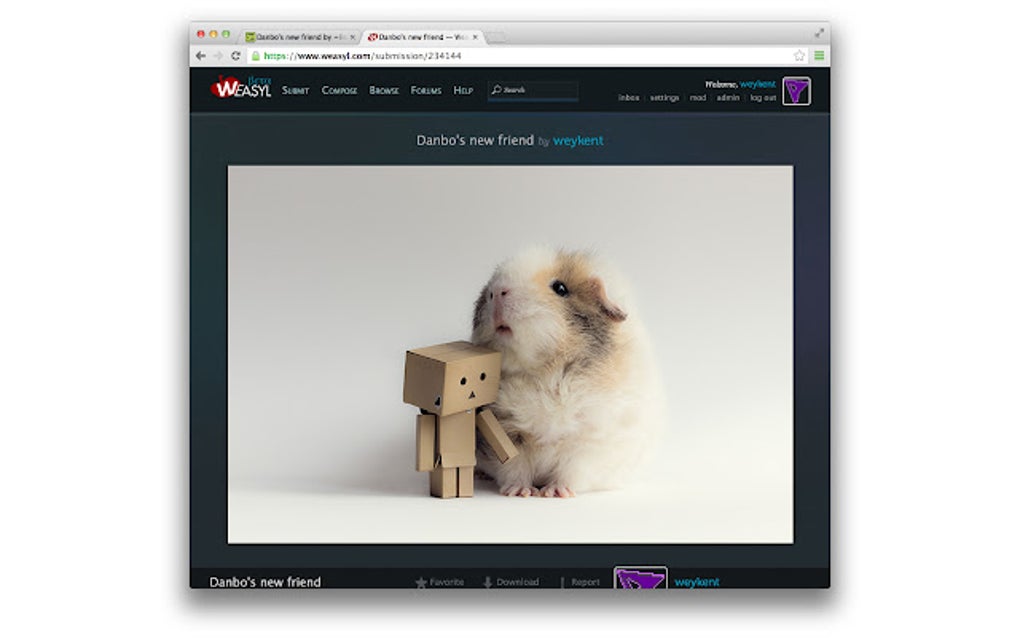Click the purple avatar near the bottom
The height and width of the screenshot is (638, 1020).
(x=640, y=578)
